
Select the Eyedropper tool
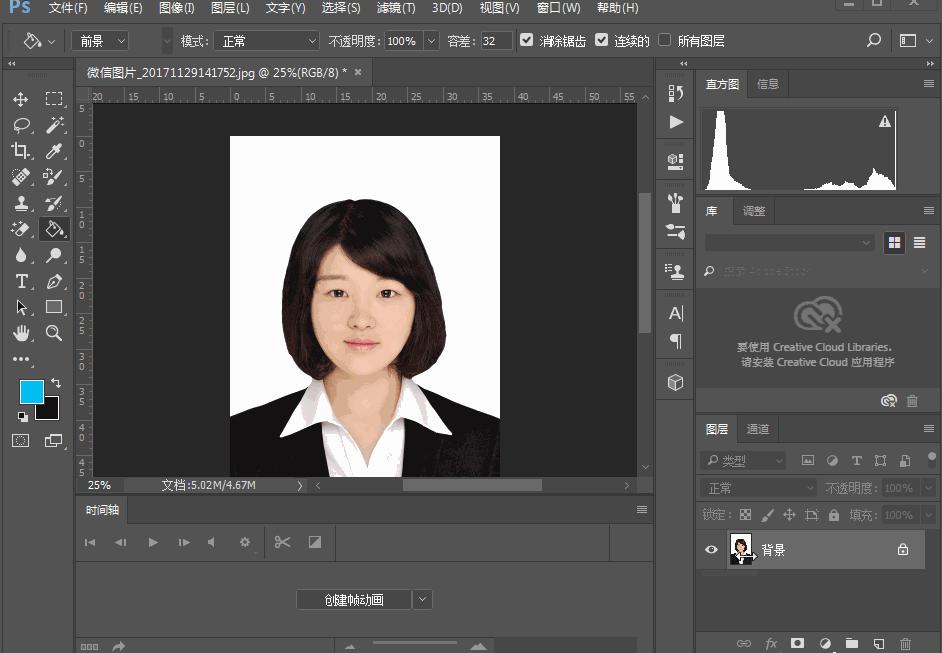[53, 151]
